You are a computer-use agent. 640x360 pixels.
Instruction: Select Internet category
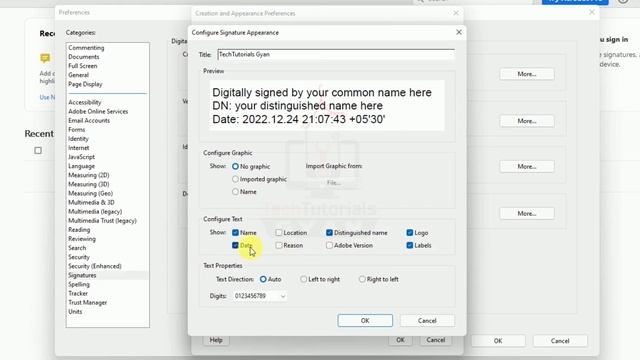pyautogui.click(x=79, y=148)
